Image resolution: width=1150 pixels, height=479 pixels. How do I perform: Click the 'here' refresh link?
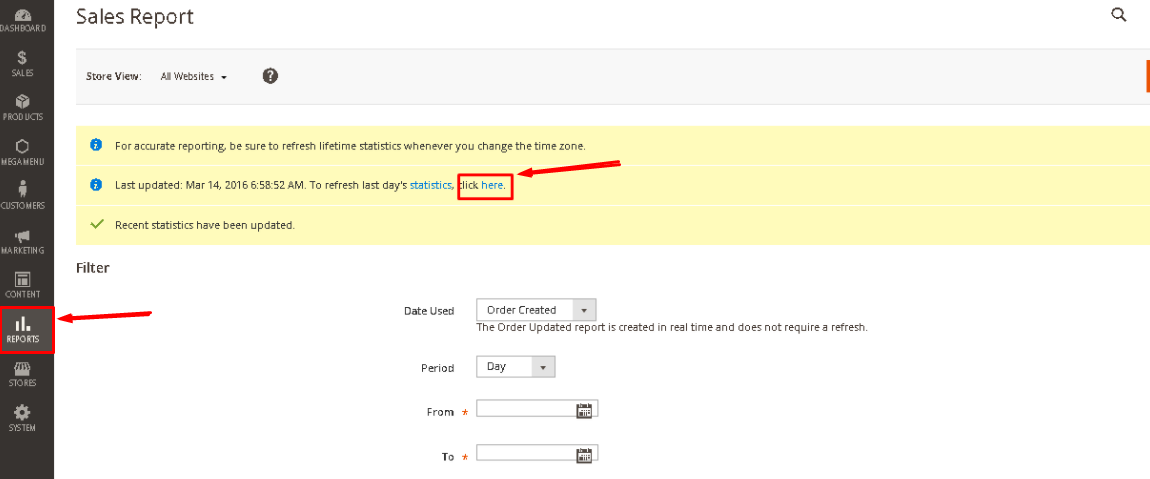coord(492,186)
